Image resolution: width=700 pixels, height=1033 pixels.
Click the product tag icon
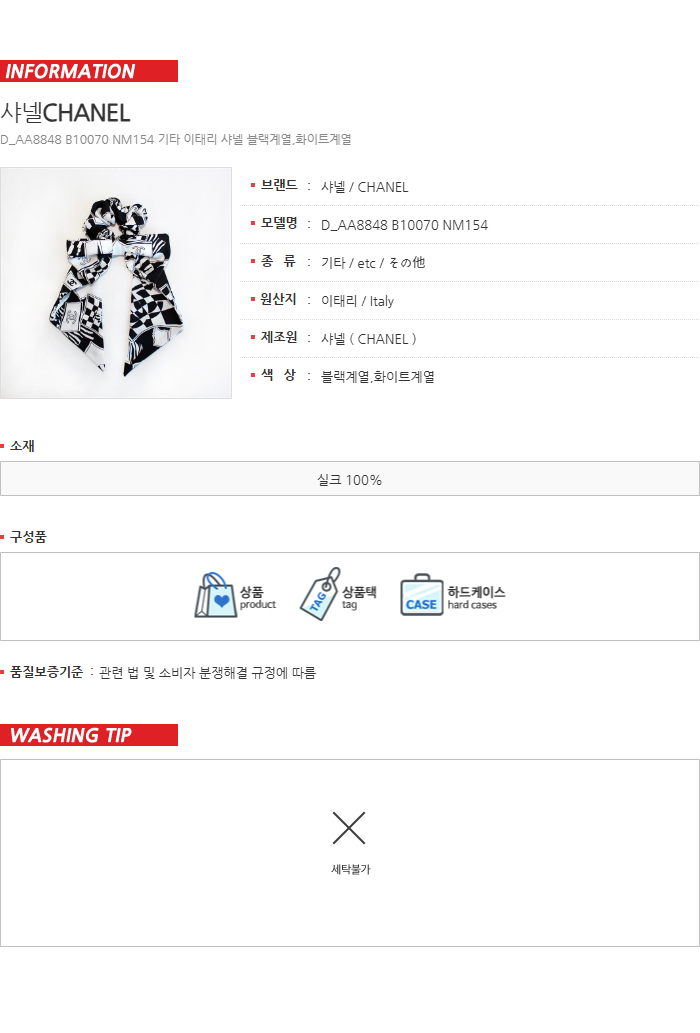[x=320, y=594]
